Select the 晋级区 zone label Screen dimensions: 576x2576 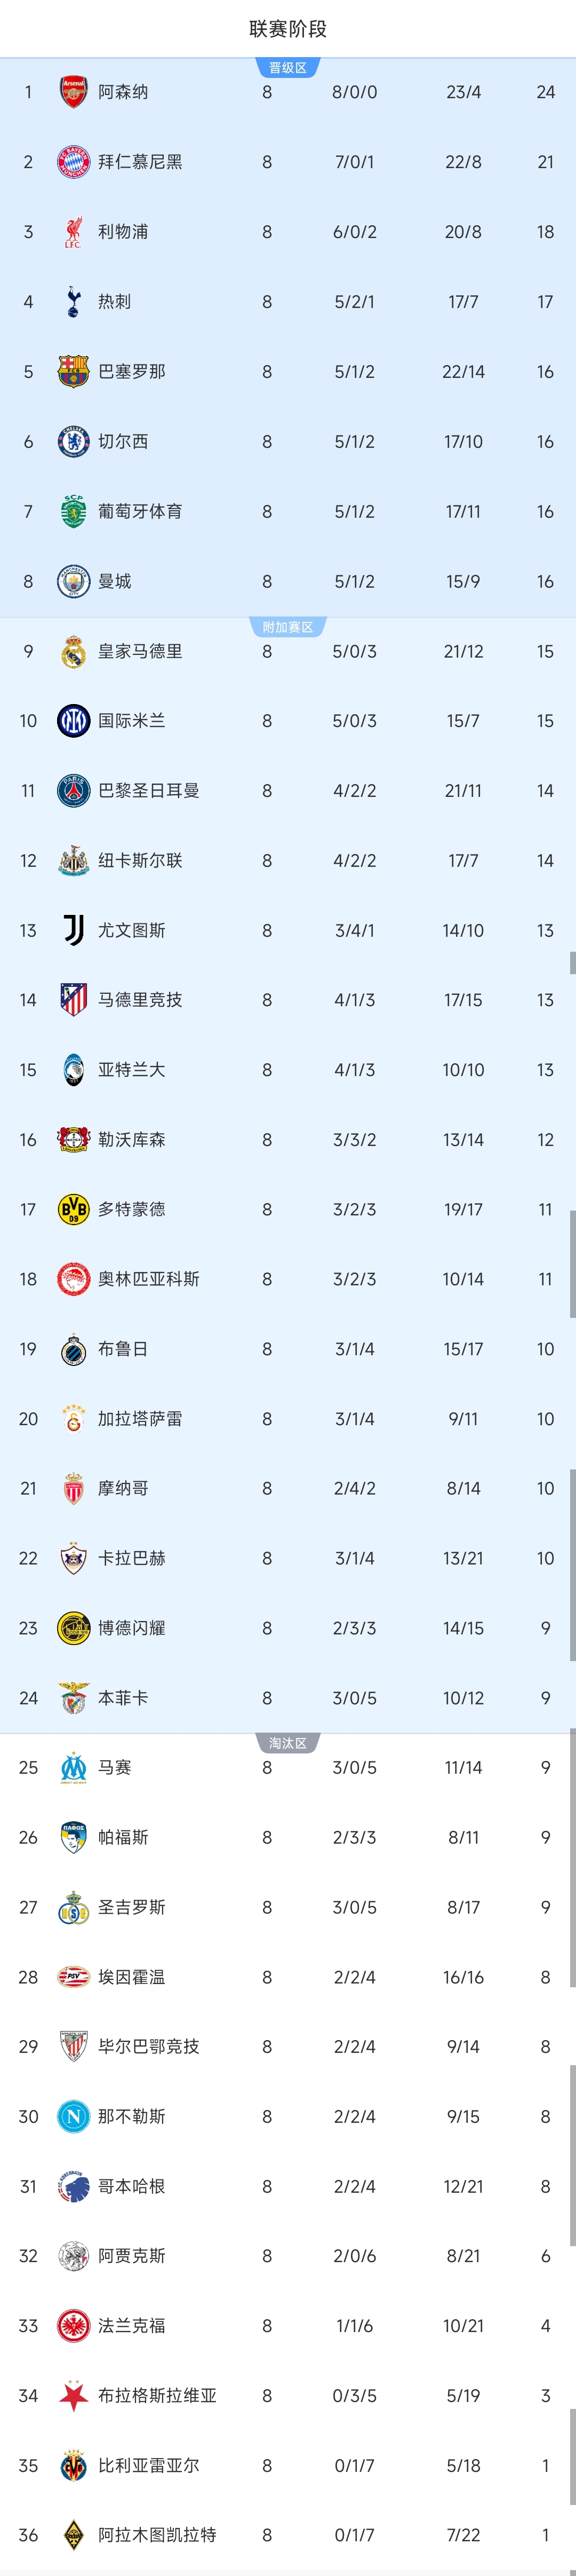[x=288, y=68]
